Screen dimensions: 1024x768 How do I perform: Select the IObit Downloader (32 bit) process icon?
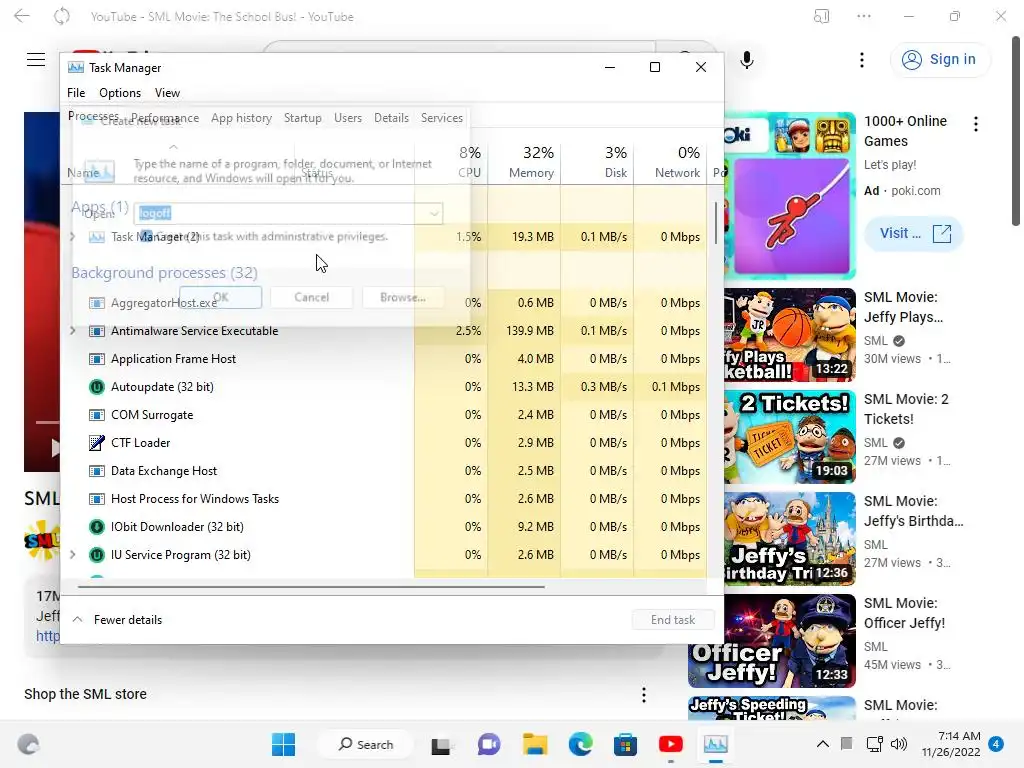pos(97,527)
